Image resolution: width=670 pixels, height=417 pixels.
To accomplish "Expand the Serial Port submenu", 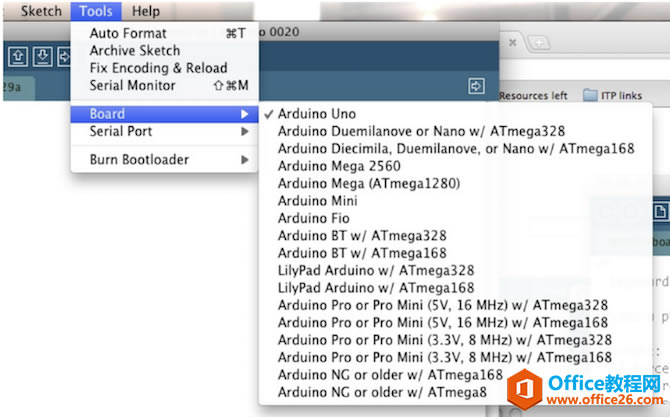I will pyautogui.click(x=165, y=131).
